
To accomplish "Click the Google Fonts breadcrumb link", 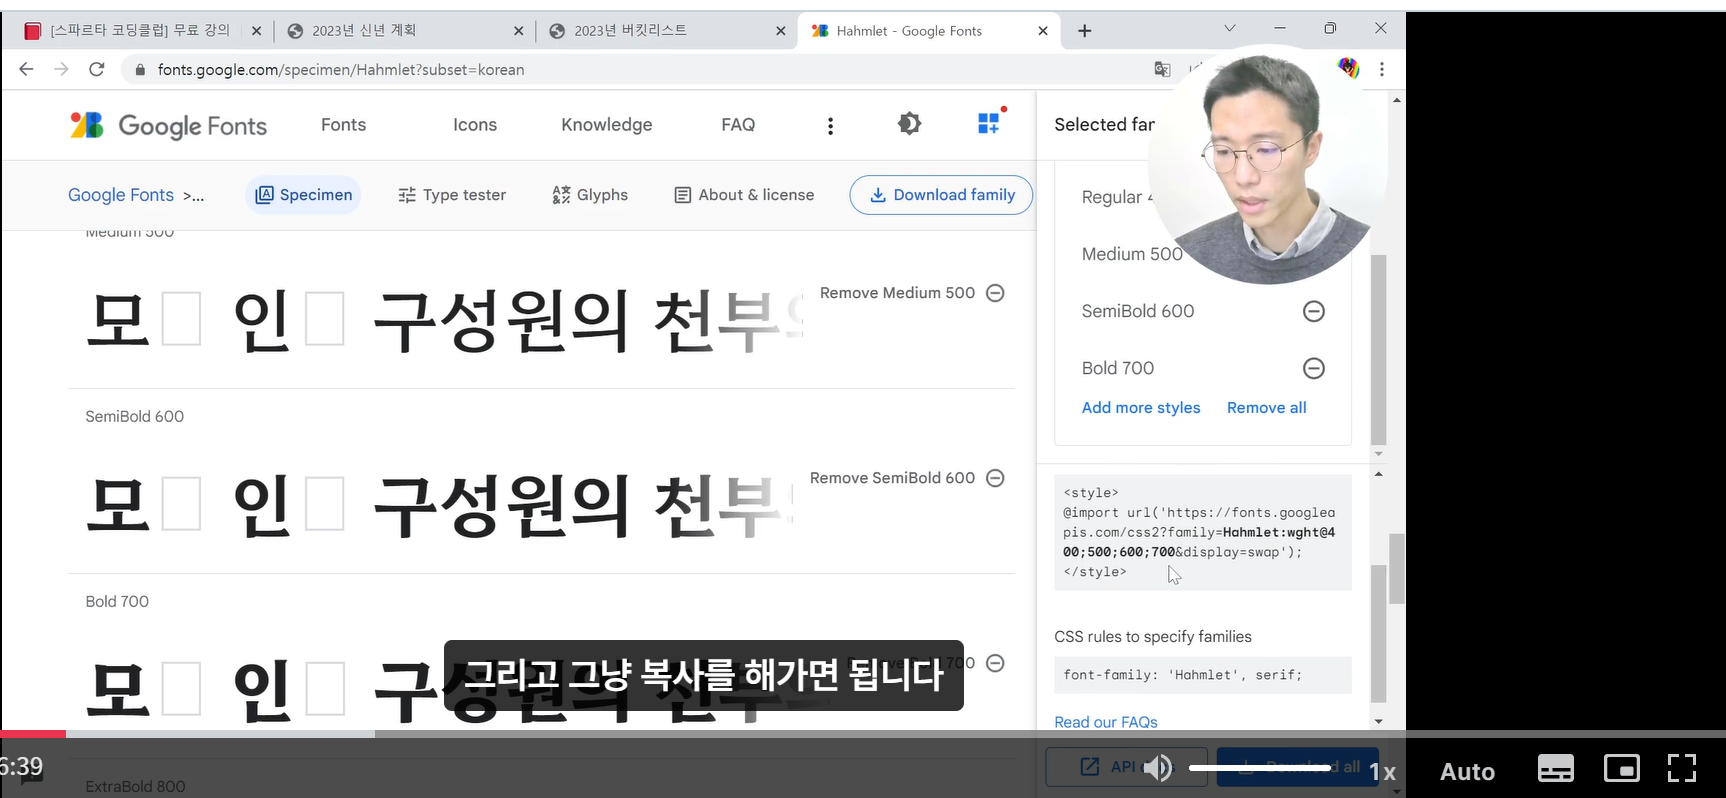I will pos(121,195).
